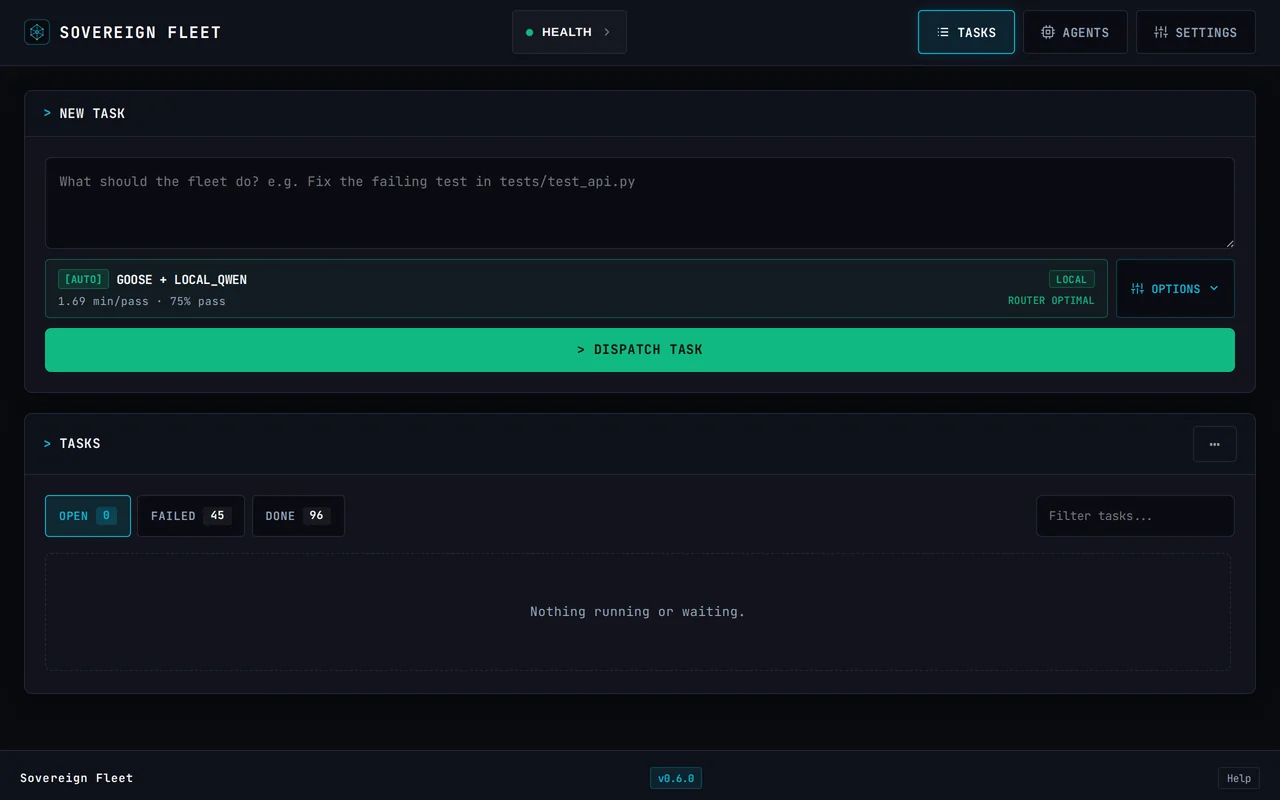This screenshot has height=800, width=1280.
Task: Select the Goose + Local_Qwen agent card
Action: [576, 289]
